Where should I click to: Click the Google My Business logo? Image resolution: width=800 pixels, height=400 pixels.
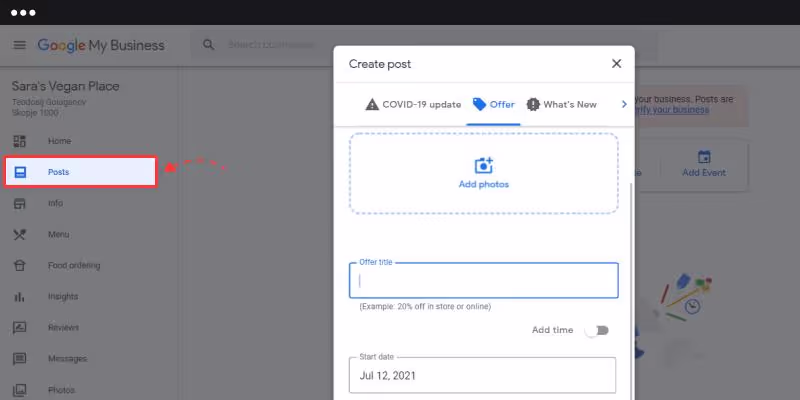point(101,45)
